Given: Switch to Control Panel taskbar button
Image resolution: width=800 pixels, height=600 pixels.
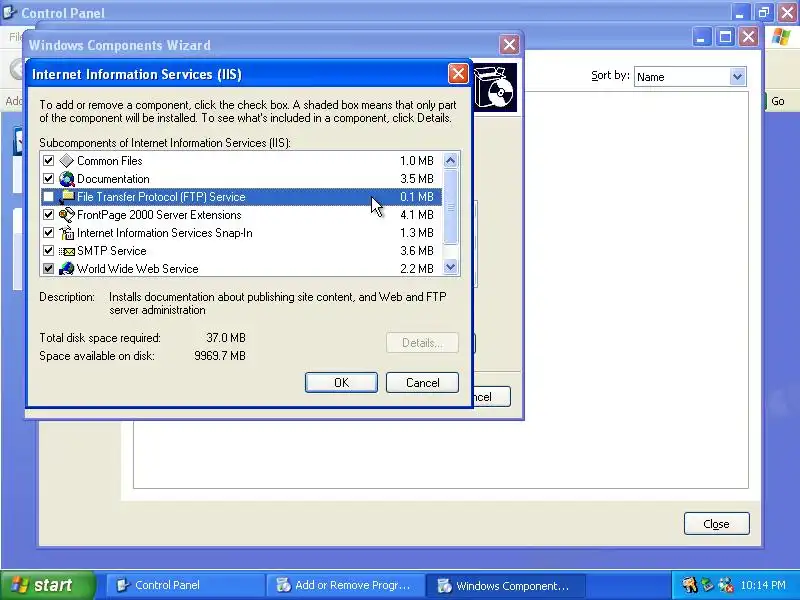Looking at the screenshot, I should tap(184, 585).
